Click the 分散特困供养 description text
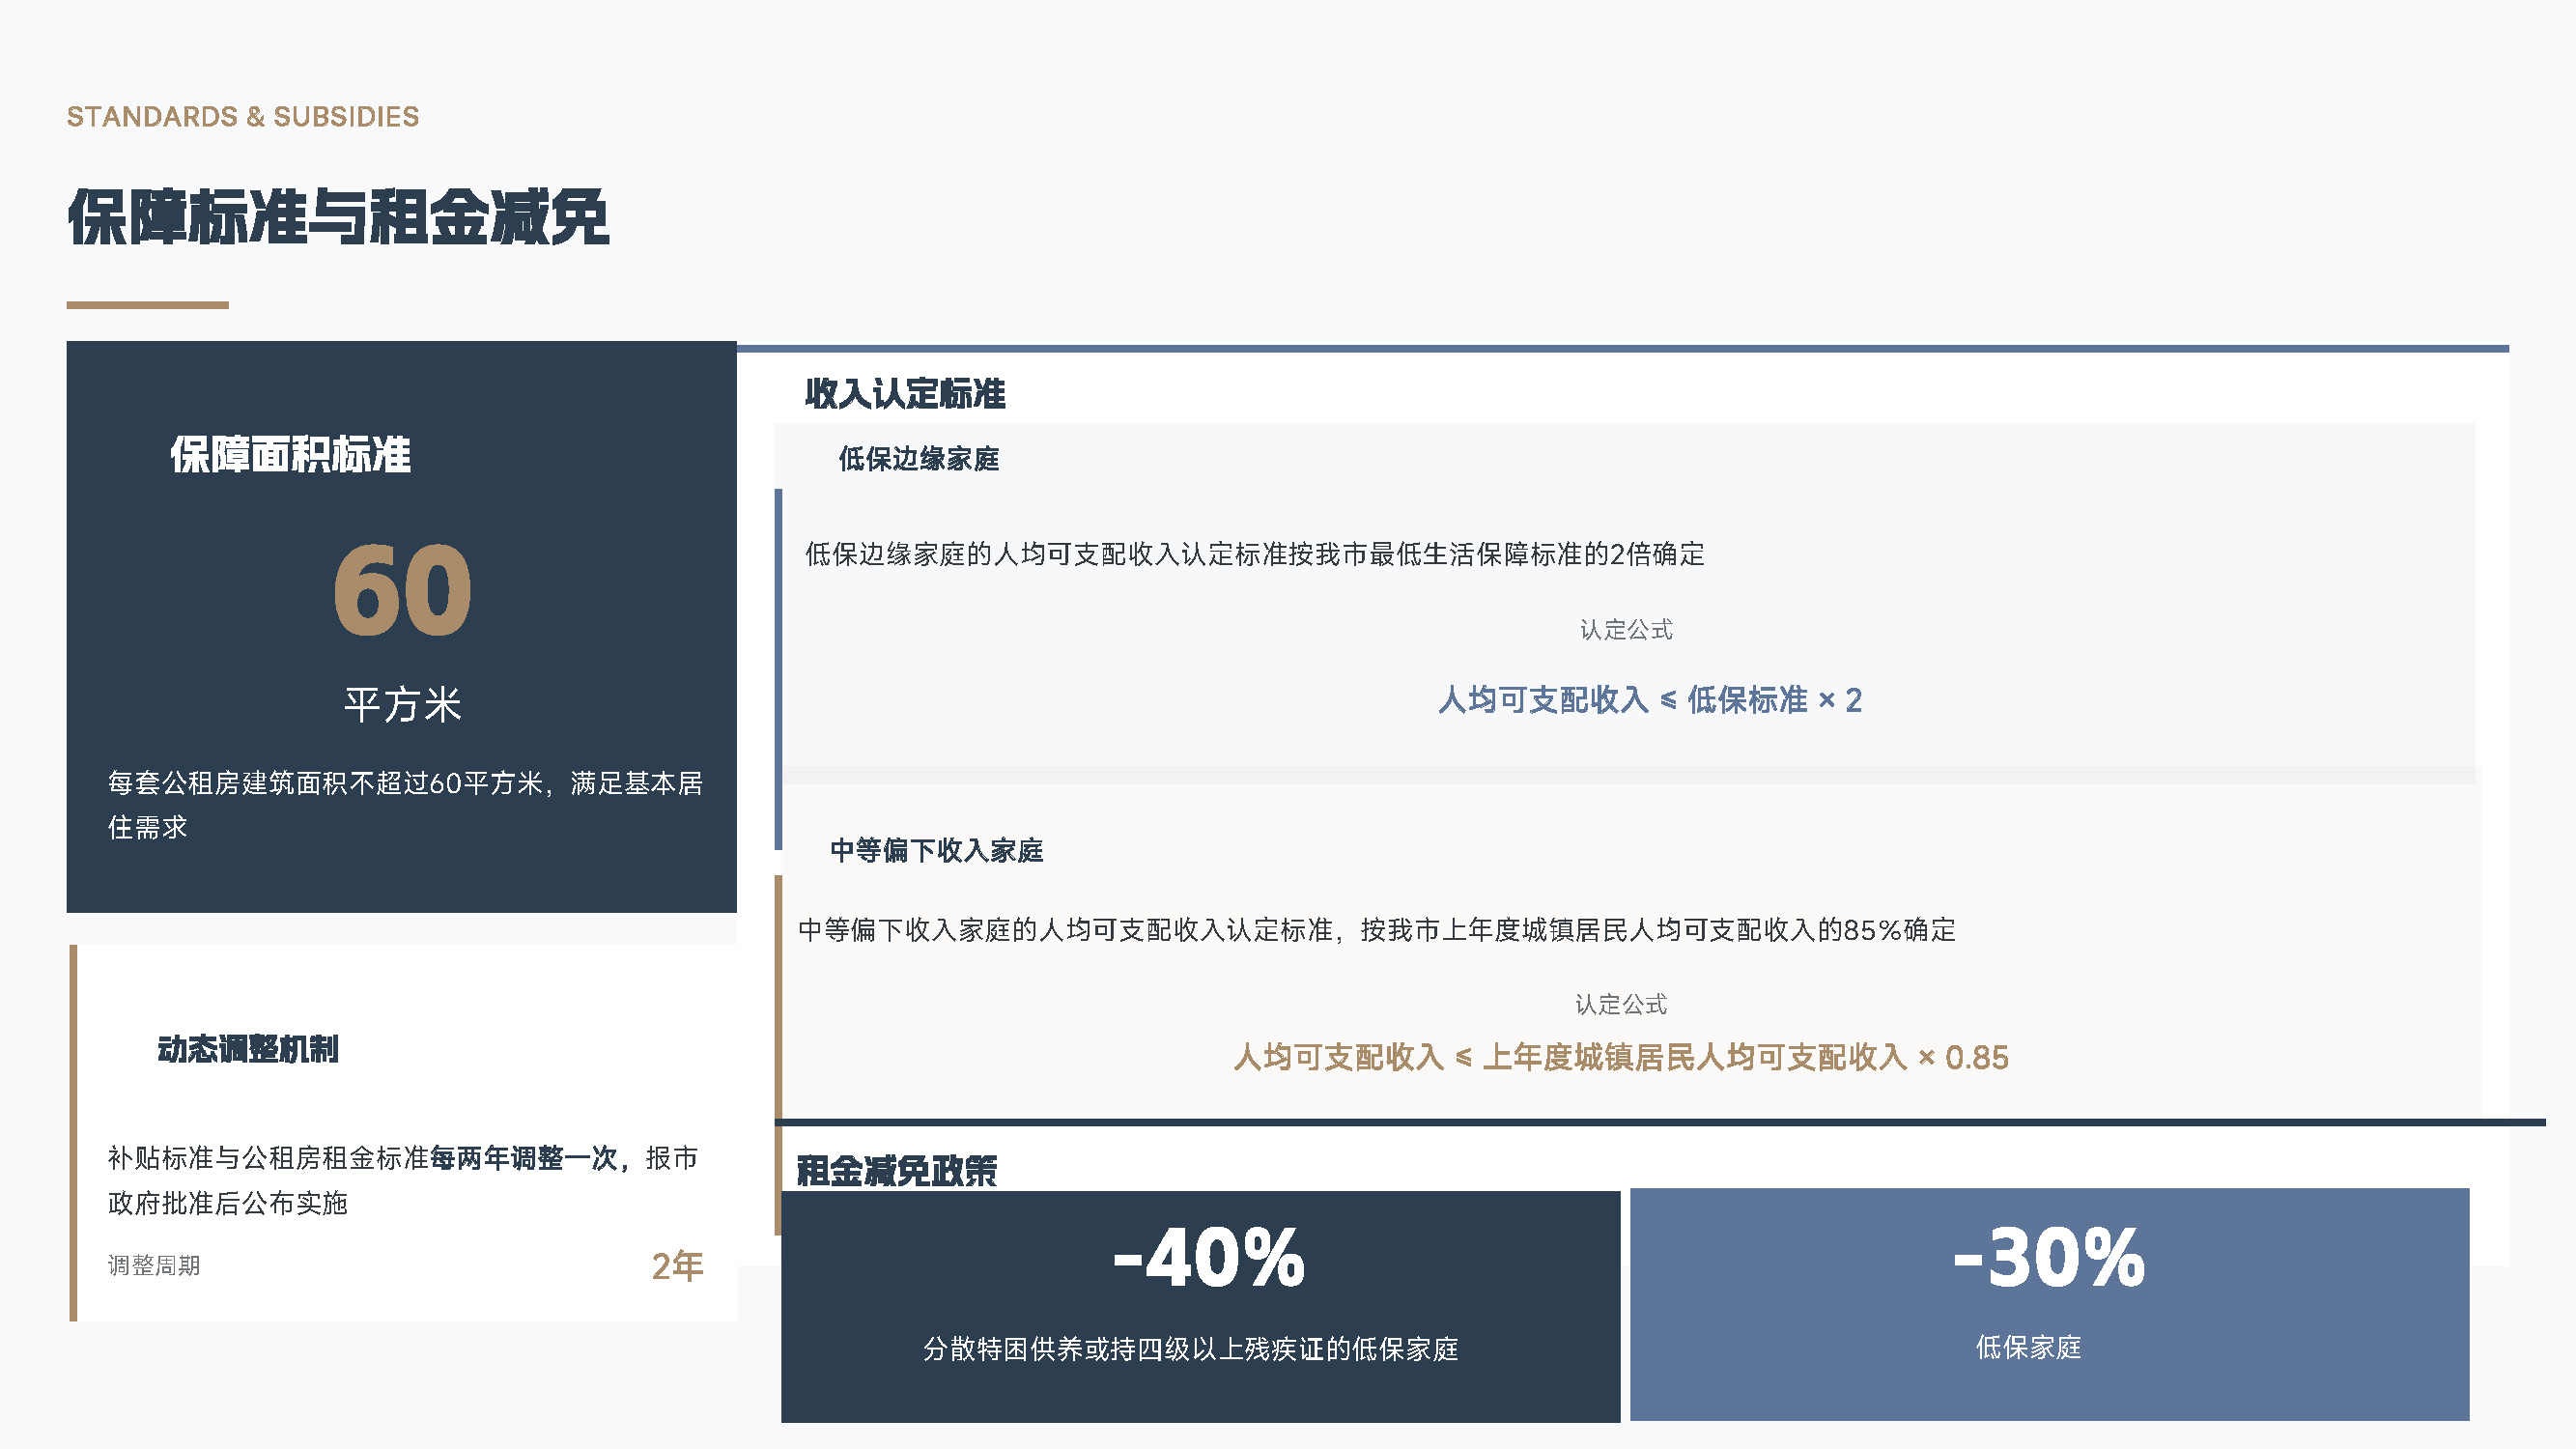 (1190, 1349)
